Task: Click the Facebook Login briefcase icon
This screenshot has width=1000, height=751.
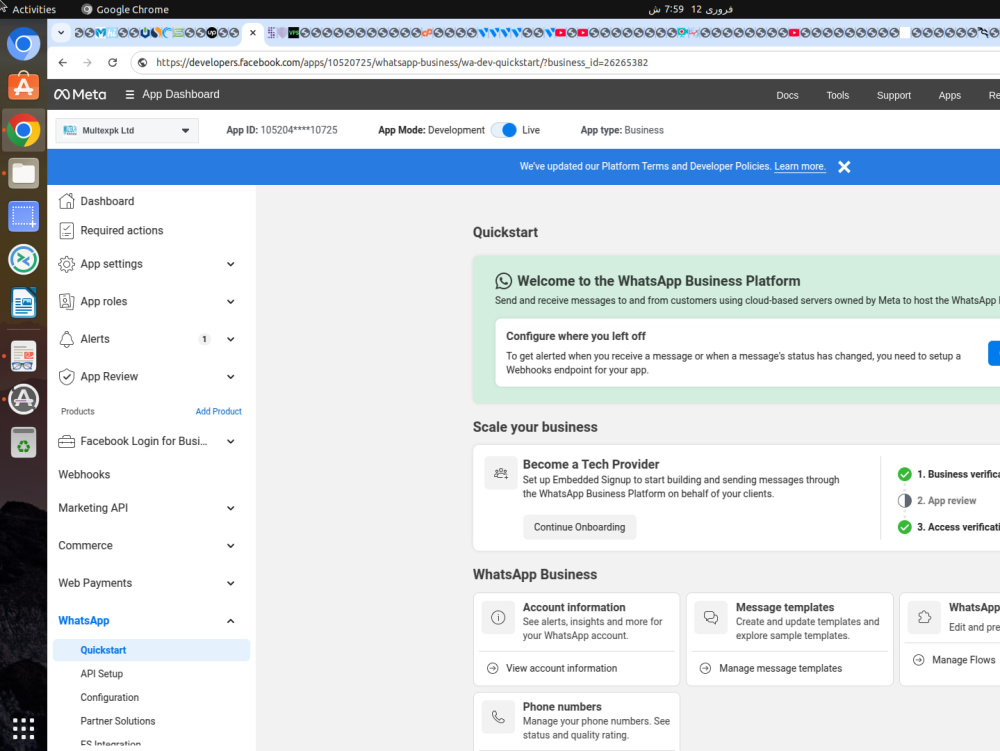Action: click(x=66, y=441)
